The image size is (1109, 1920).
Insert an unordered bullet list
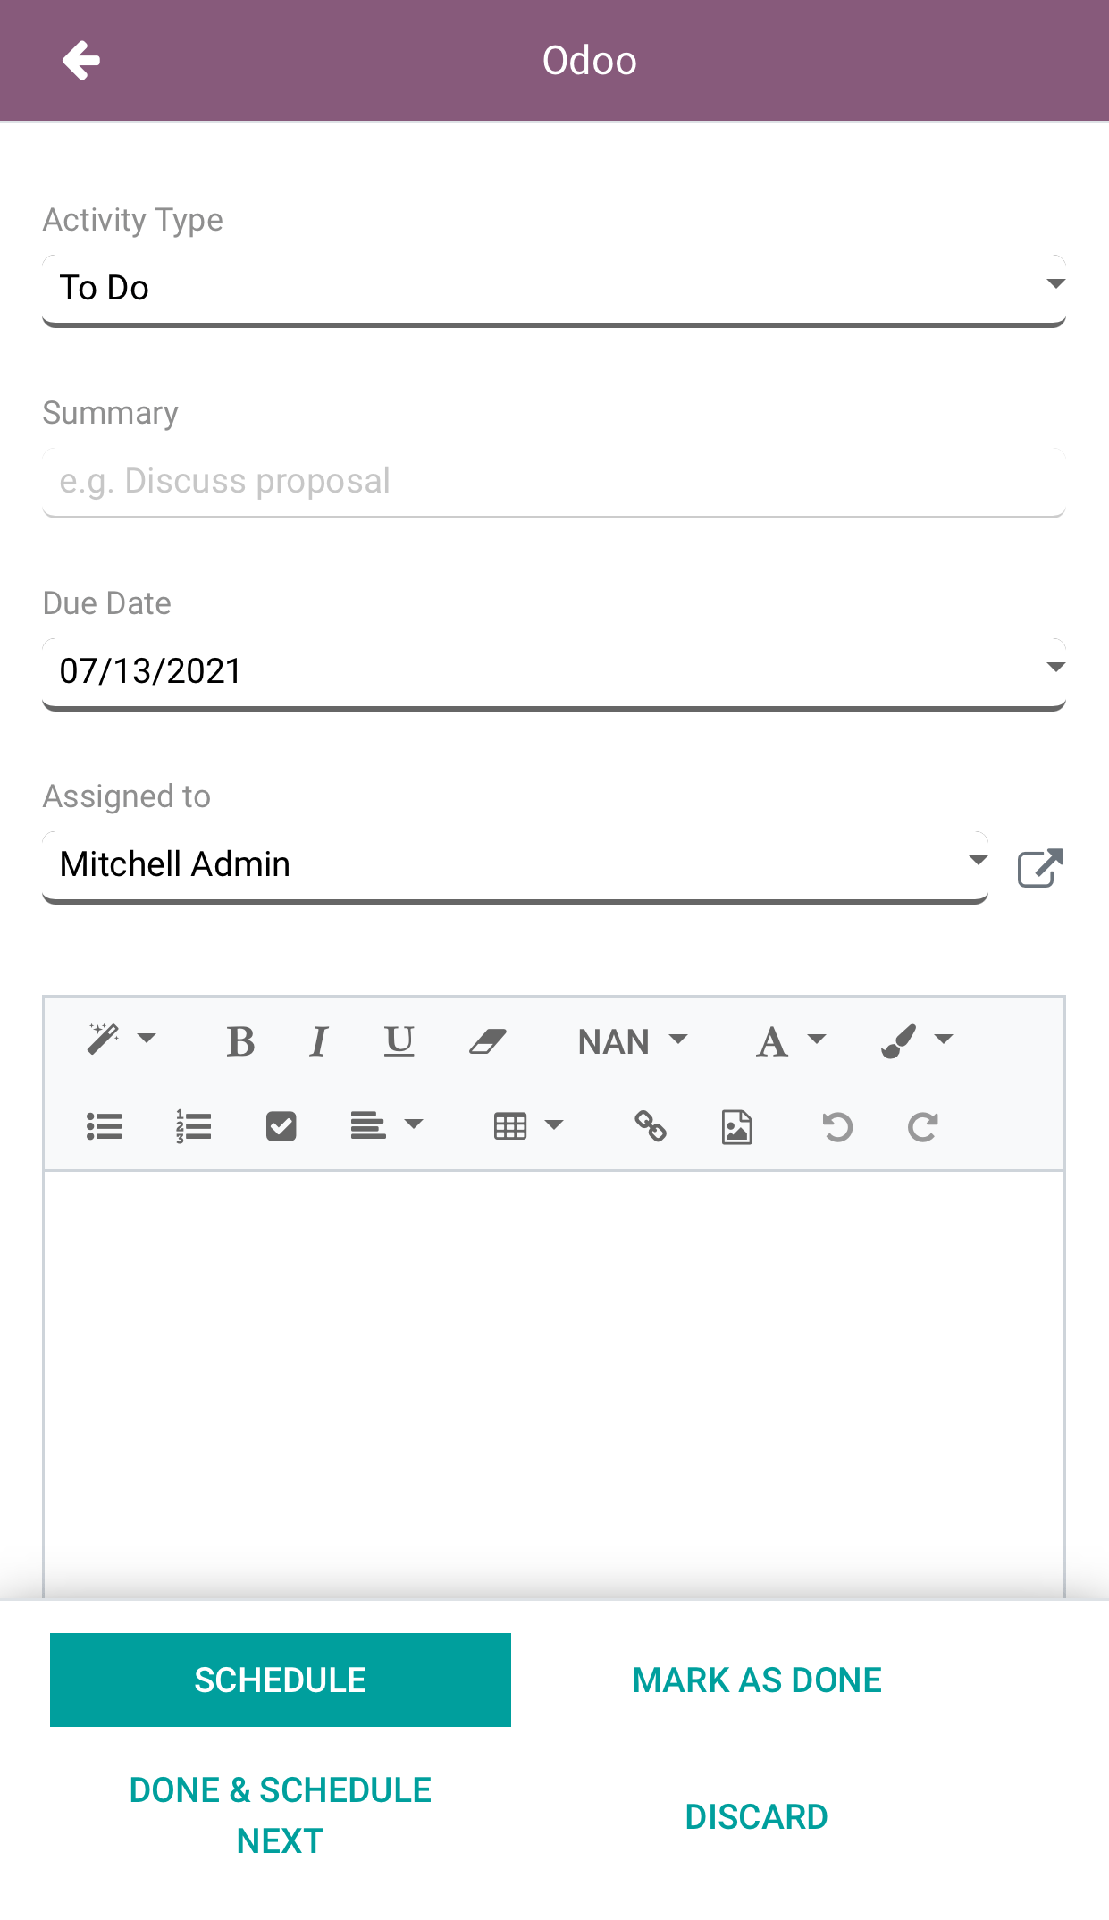pyautogui.click(x=104, y=1127)
